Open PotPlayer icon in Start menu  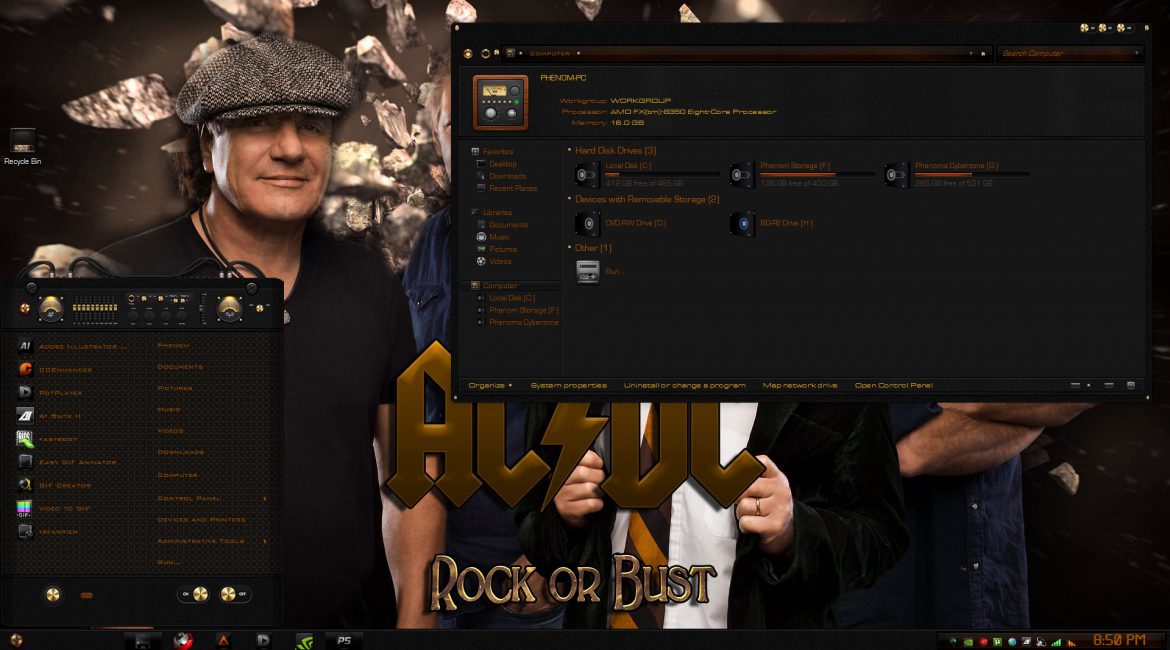pos(25,392)
